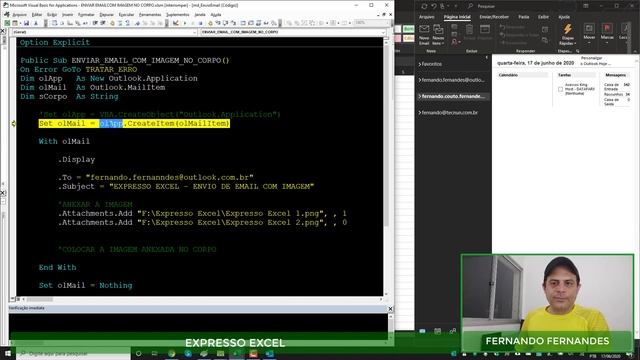Open the Arquivo menu in VBA editor
The image size is (640, 360).
coord(19,14)
